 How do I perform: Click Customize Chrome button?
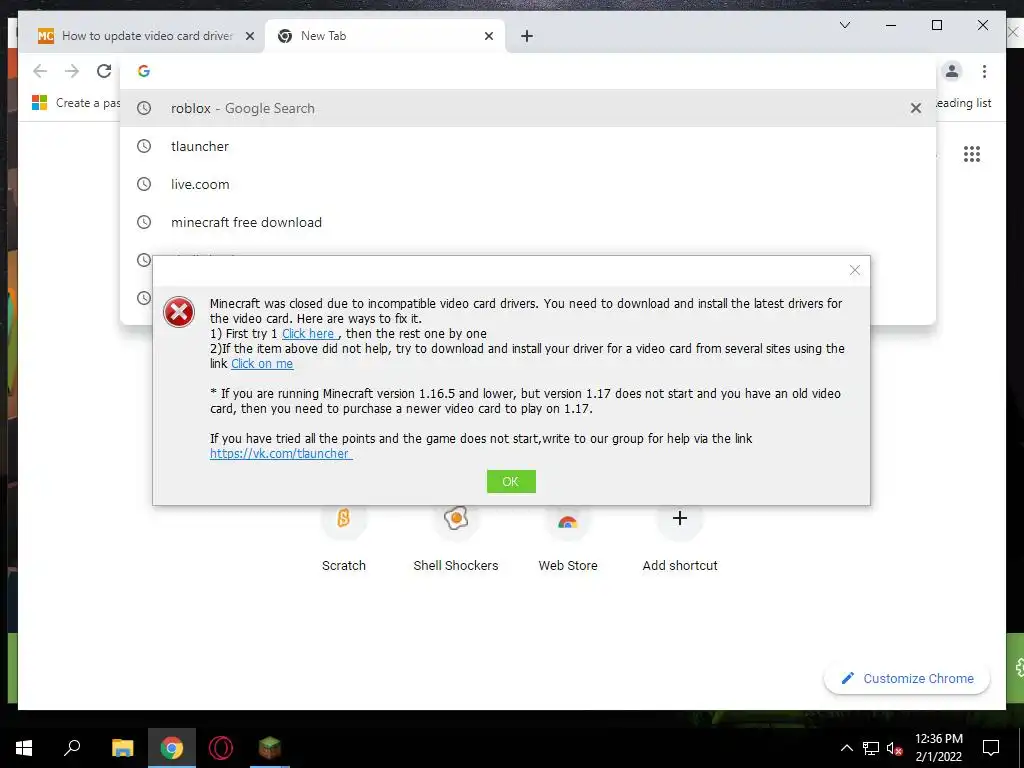906,679
